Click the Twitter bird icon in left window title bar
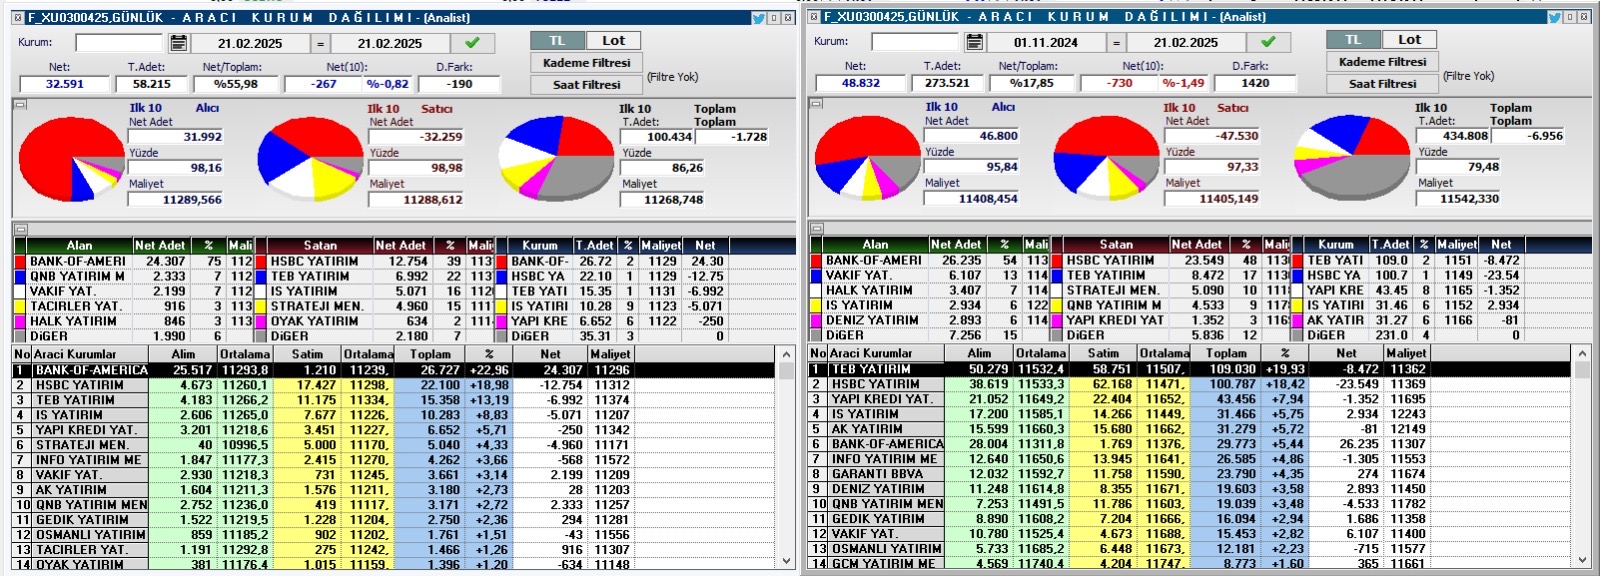Screen dimensions: 1600x576 [x=759, y=17]
